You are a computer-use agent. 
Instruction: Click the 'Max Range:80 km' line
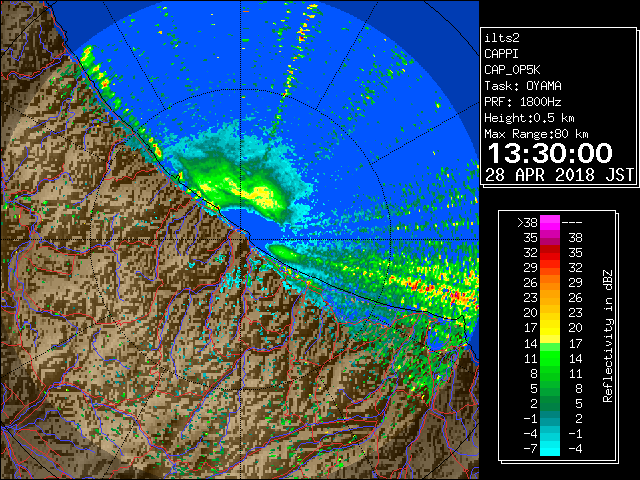pyautogui.click(x=536, y=134)
